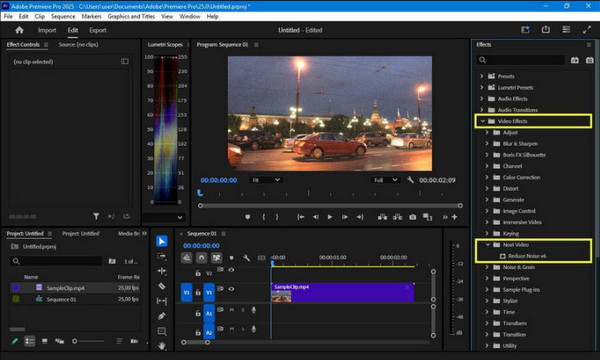Switch to the Source (no clips) tab
The image size is (600, 360).
[x=78, y=44]
